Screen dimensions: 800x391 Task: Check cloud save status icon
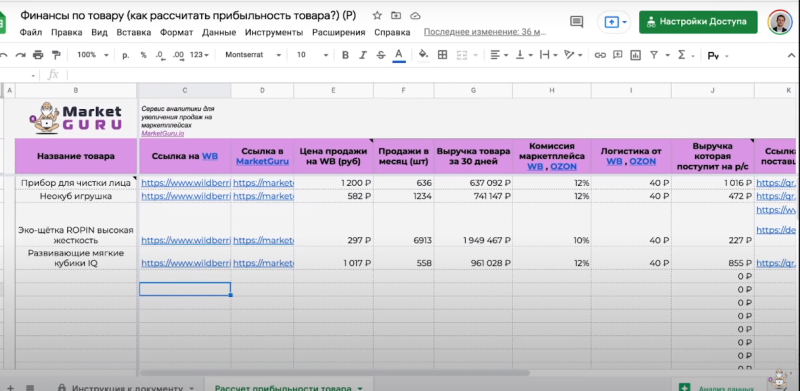pos(415,16)
